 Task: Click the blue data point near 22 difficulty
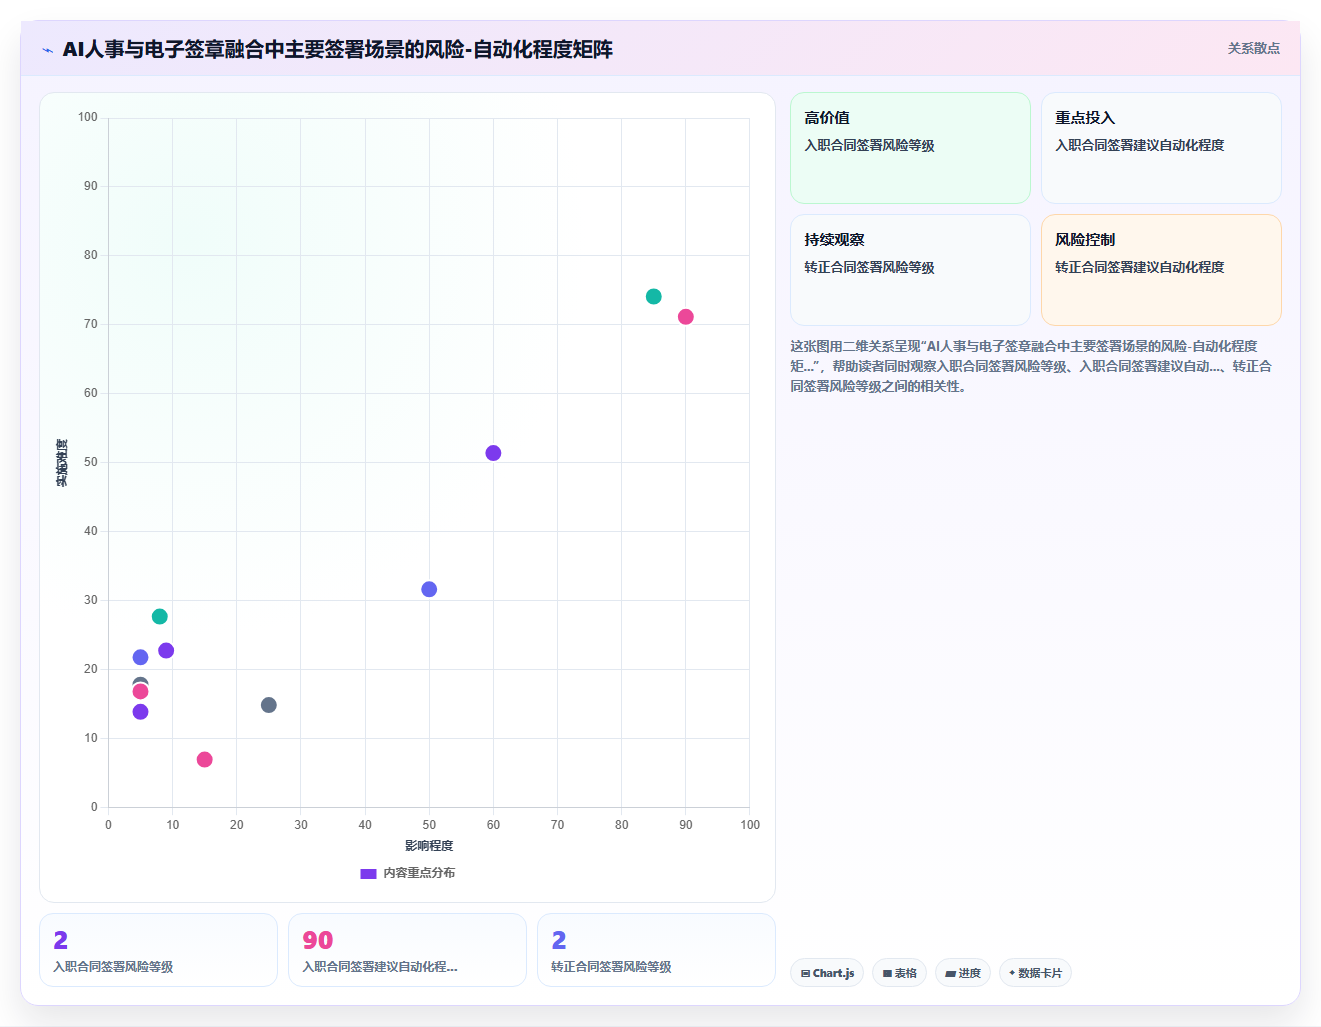[140, 657]
